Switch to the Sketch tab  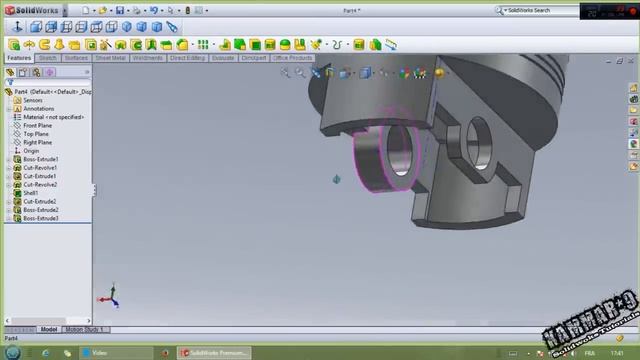[48, 58]
